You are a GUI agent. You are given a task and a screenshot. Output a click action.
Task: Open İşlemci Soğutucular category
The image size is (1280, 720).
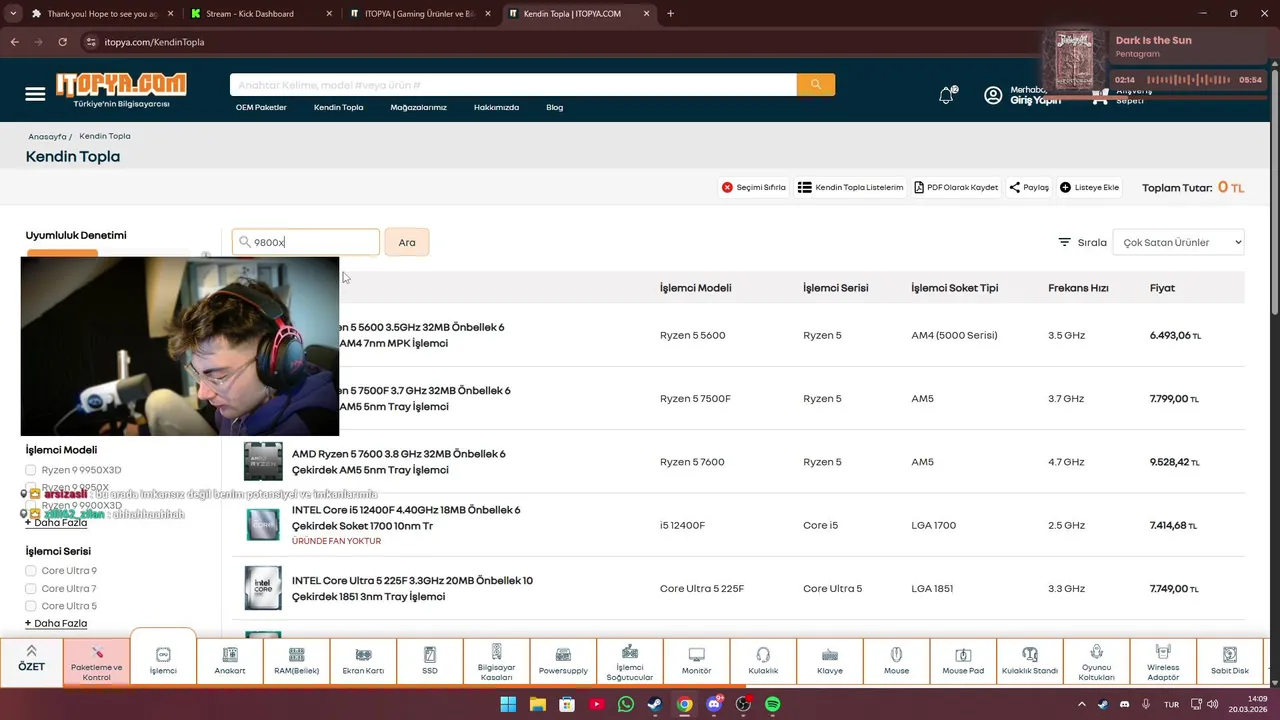coord(630,662)
